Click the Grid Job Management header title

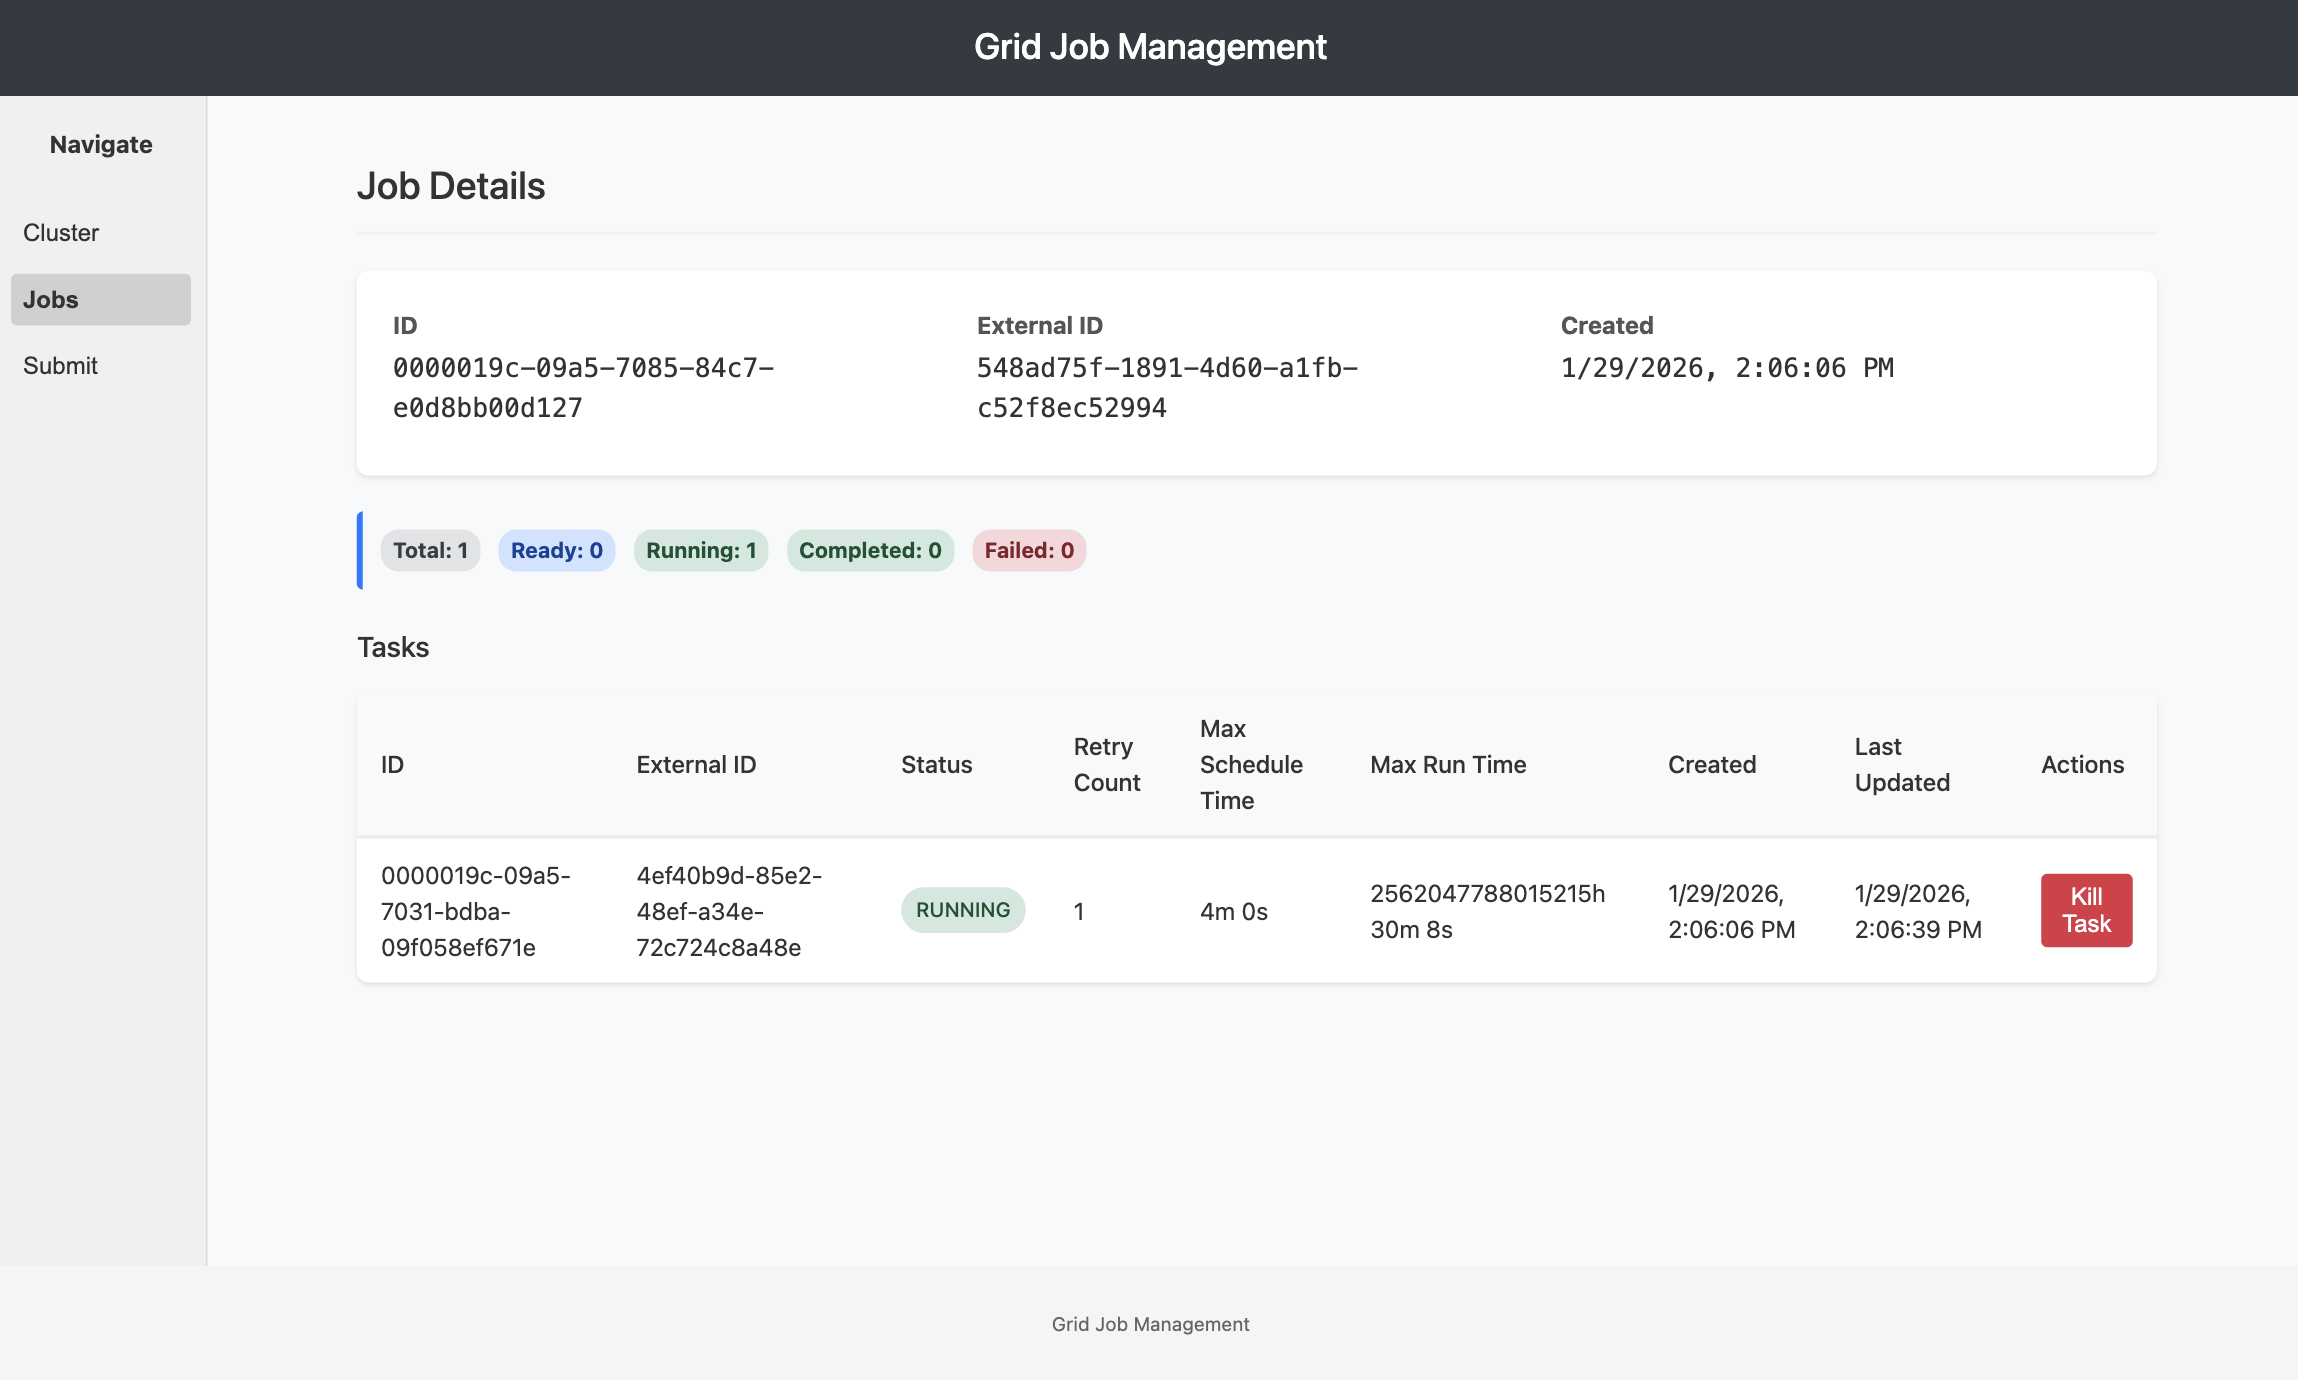(x=1149, y=47)
